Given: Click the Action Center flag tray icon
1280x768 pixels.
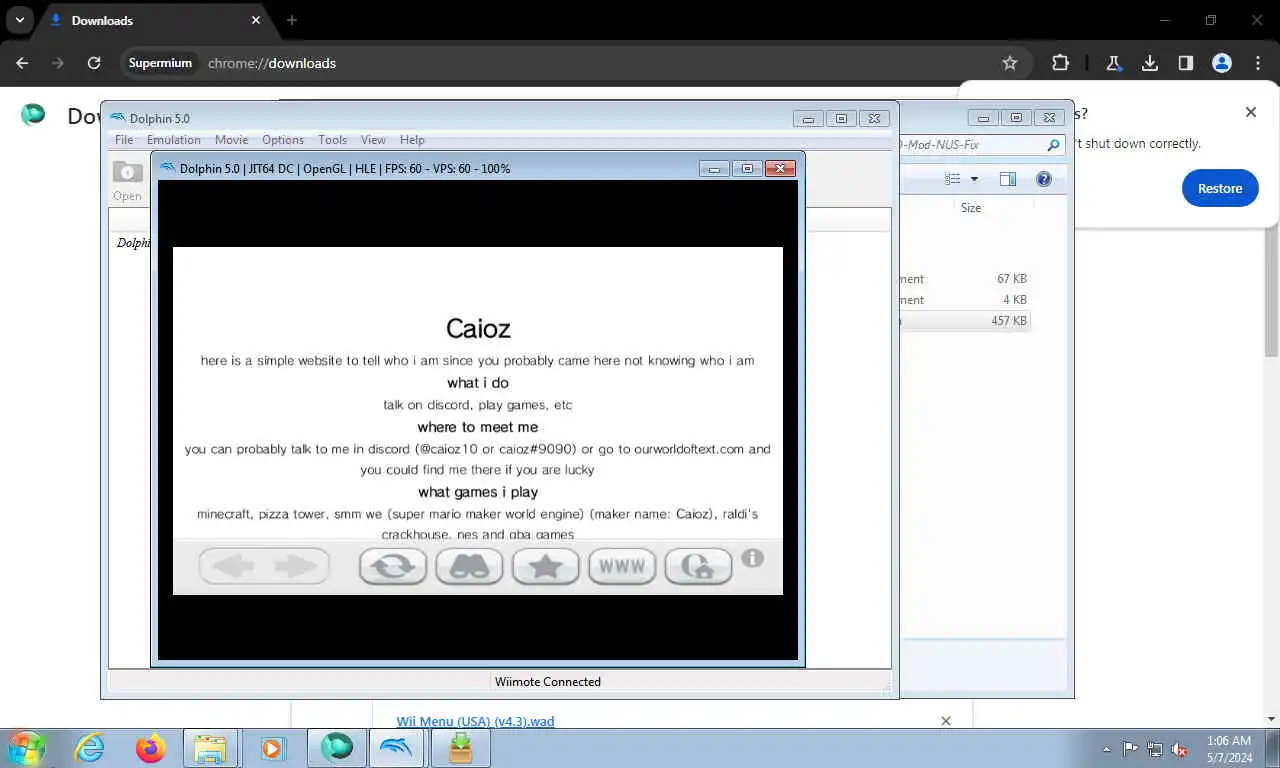Looking at the screenshot, I should click(1130, 748).
